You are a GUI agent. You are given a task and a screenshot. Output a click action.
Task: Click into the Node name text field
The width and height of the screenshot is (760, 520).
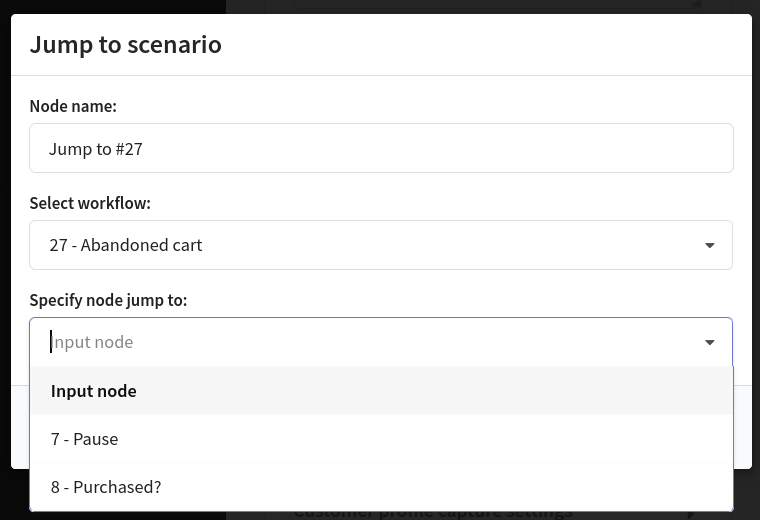coord(381,148)
